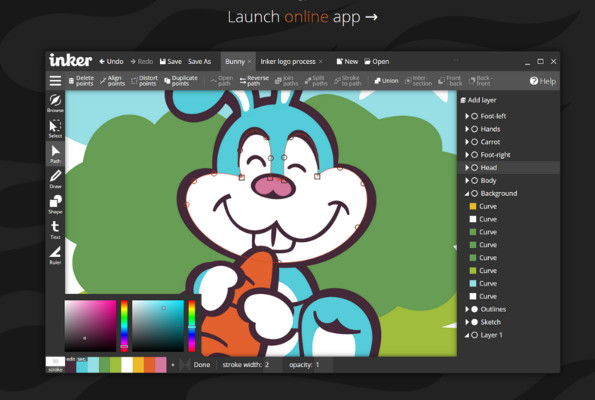
Task: Pick the orange palette swatch
Action: tap(150, 365)
